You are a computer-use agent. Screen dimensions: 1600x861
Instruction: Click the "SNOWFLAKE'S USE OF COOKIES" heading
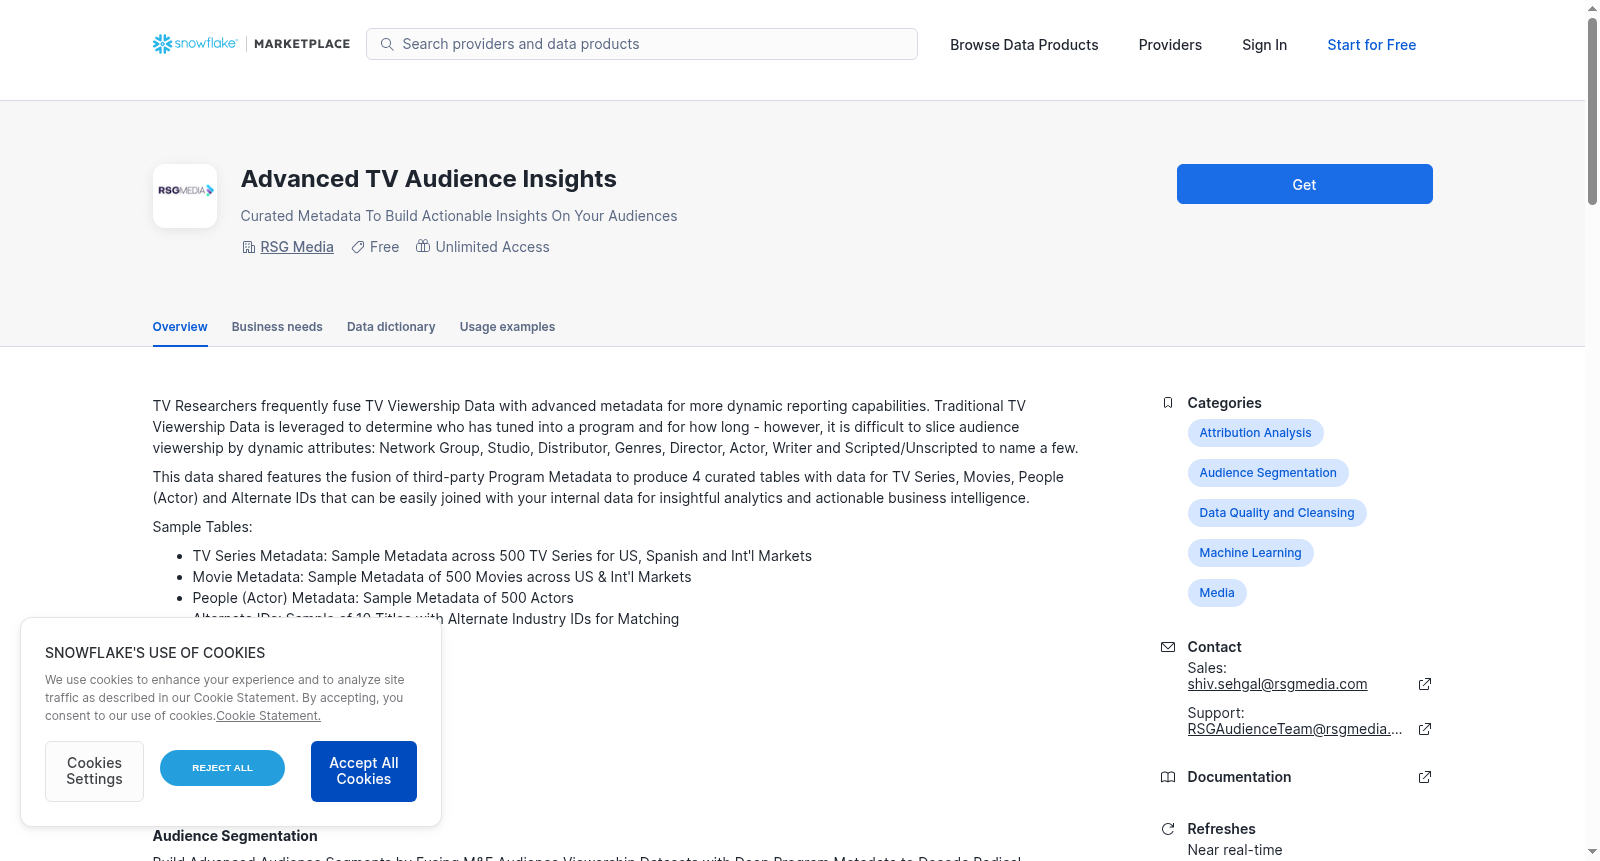(x=155, y=653)
